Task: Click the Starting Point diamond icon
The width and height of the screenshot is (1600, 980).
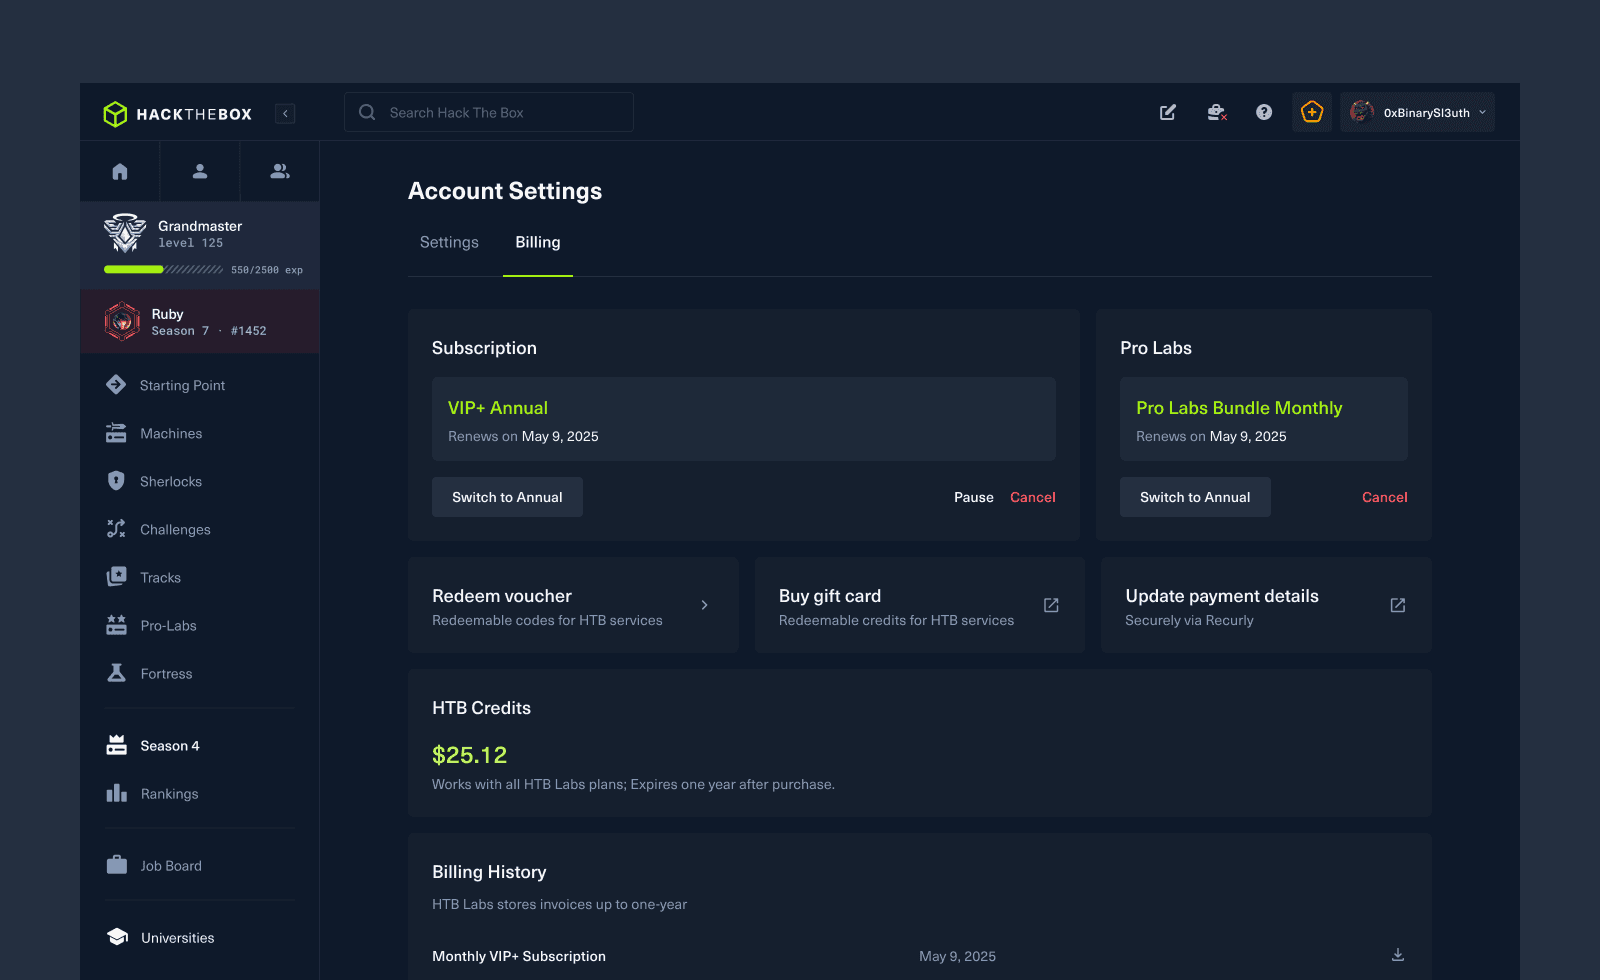Action: pos(116,385)
